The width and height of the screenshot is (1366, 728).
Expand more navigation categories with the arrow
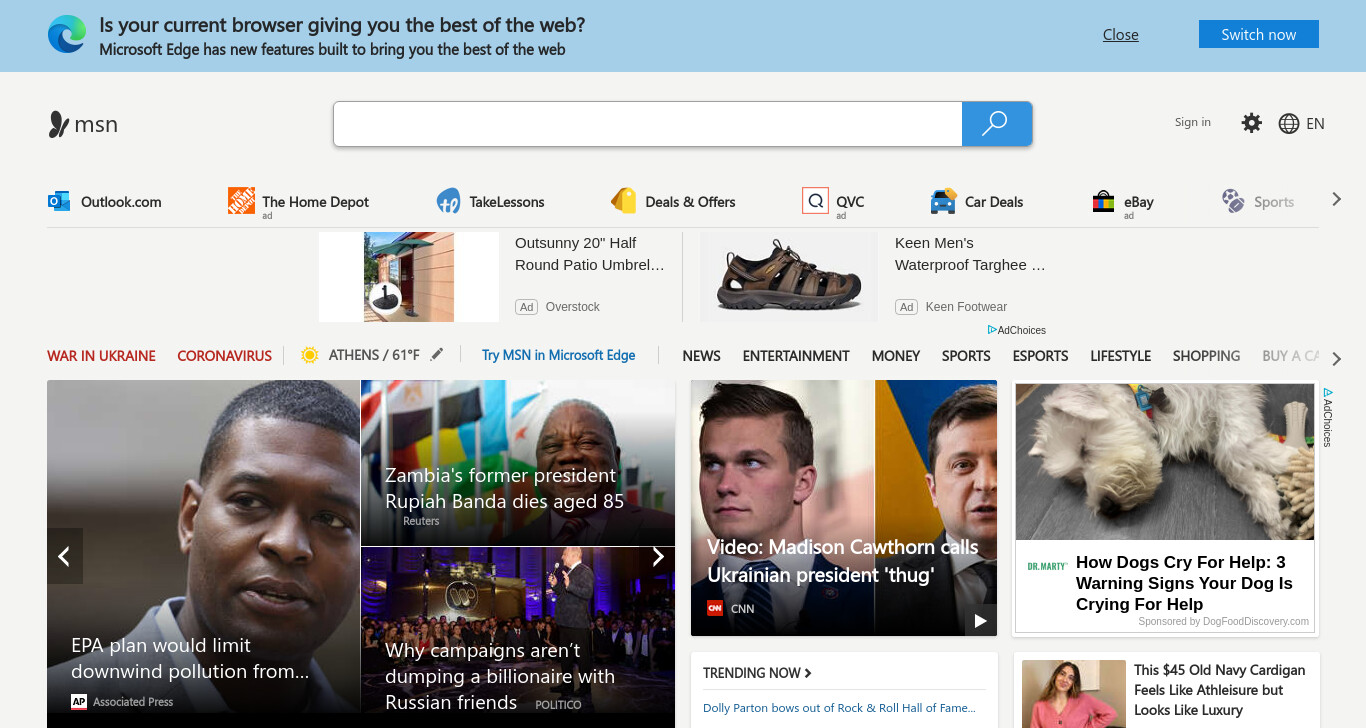(x=1336, y=358)
